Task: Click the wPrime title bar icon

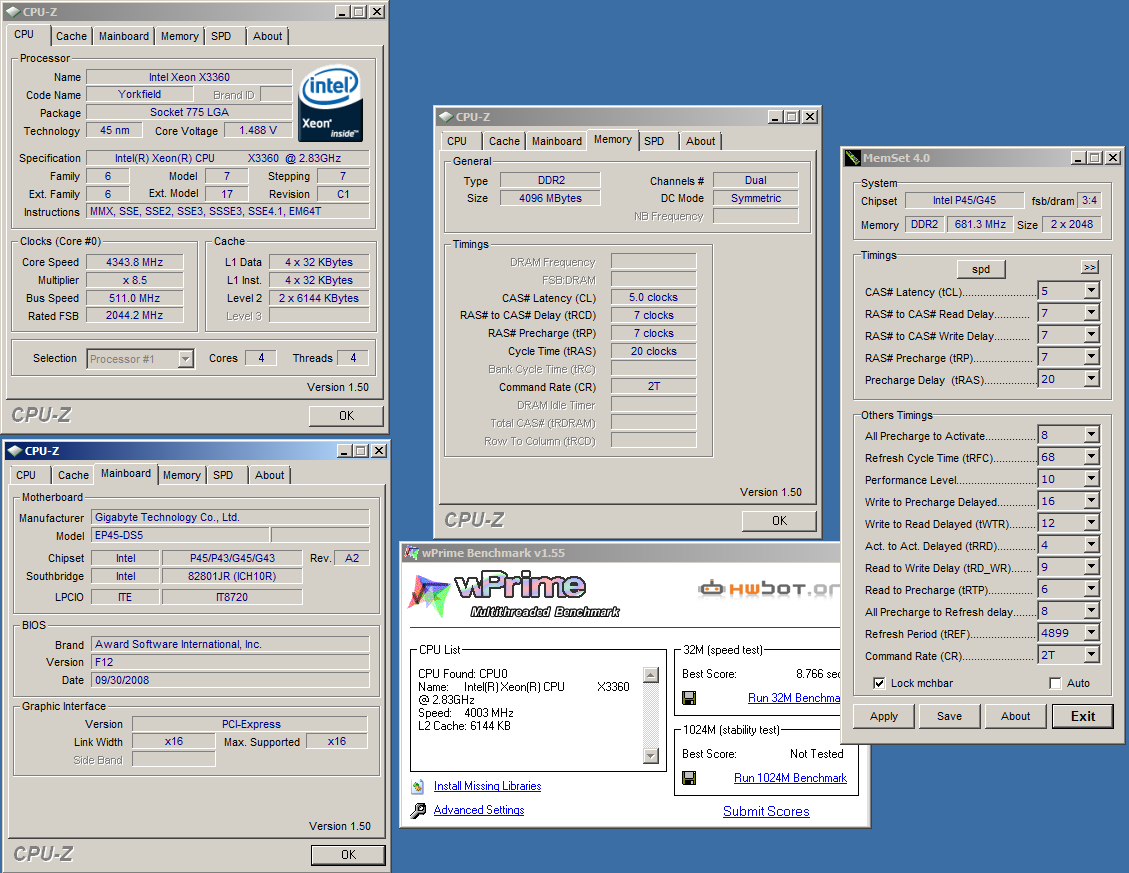Action: [411, 552]
